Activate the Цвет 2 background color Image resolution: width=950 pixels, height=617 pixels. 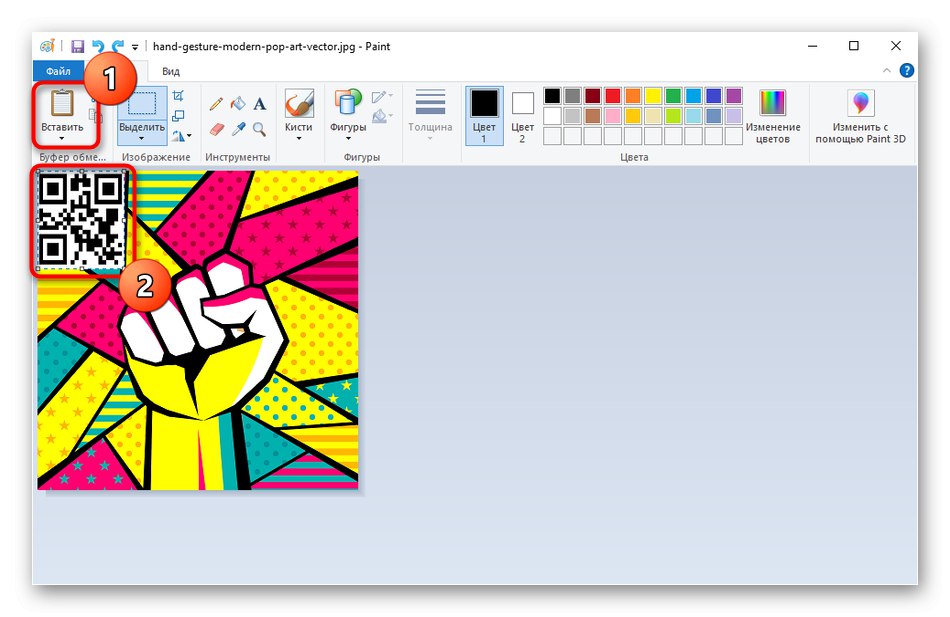pyautogui.click(x=522, y=116)
